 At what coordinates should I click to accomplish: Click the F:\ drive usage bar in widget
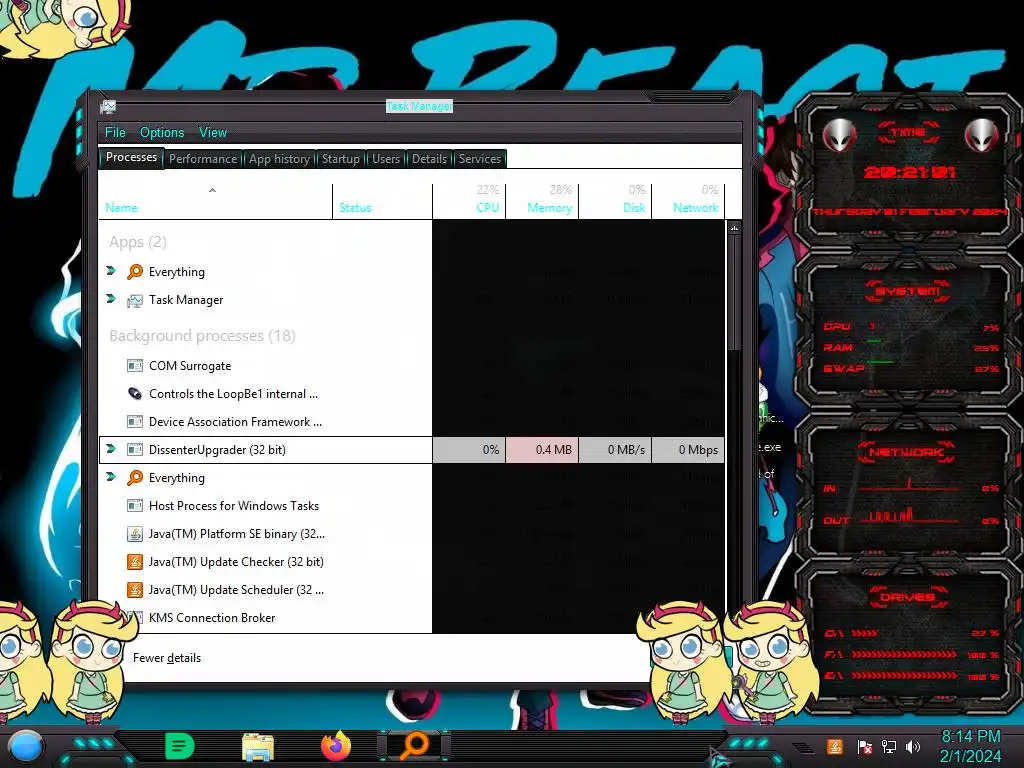tap(904, 654)
